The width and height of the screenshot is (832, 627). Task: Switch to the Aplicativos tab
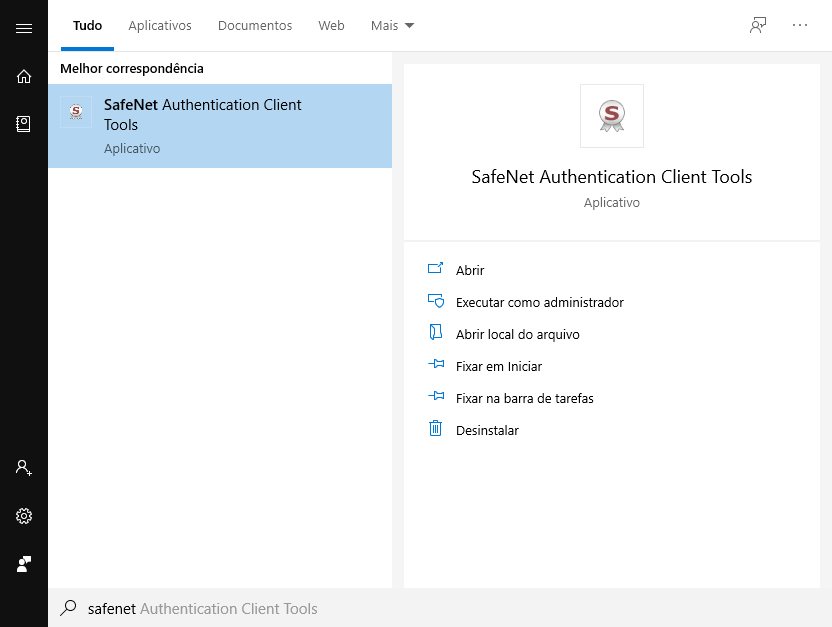(x=160, y=26)
